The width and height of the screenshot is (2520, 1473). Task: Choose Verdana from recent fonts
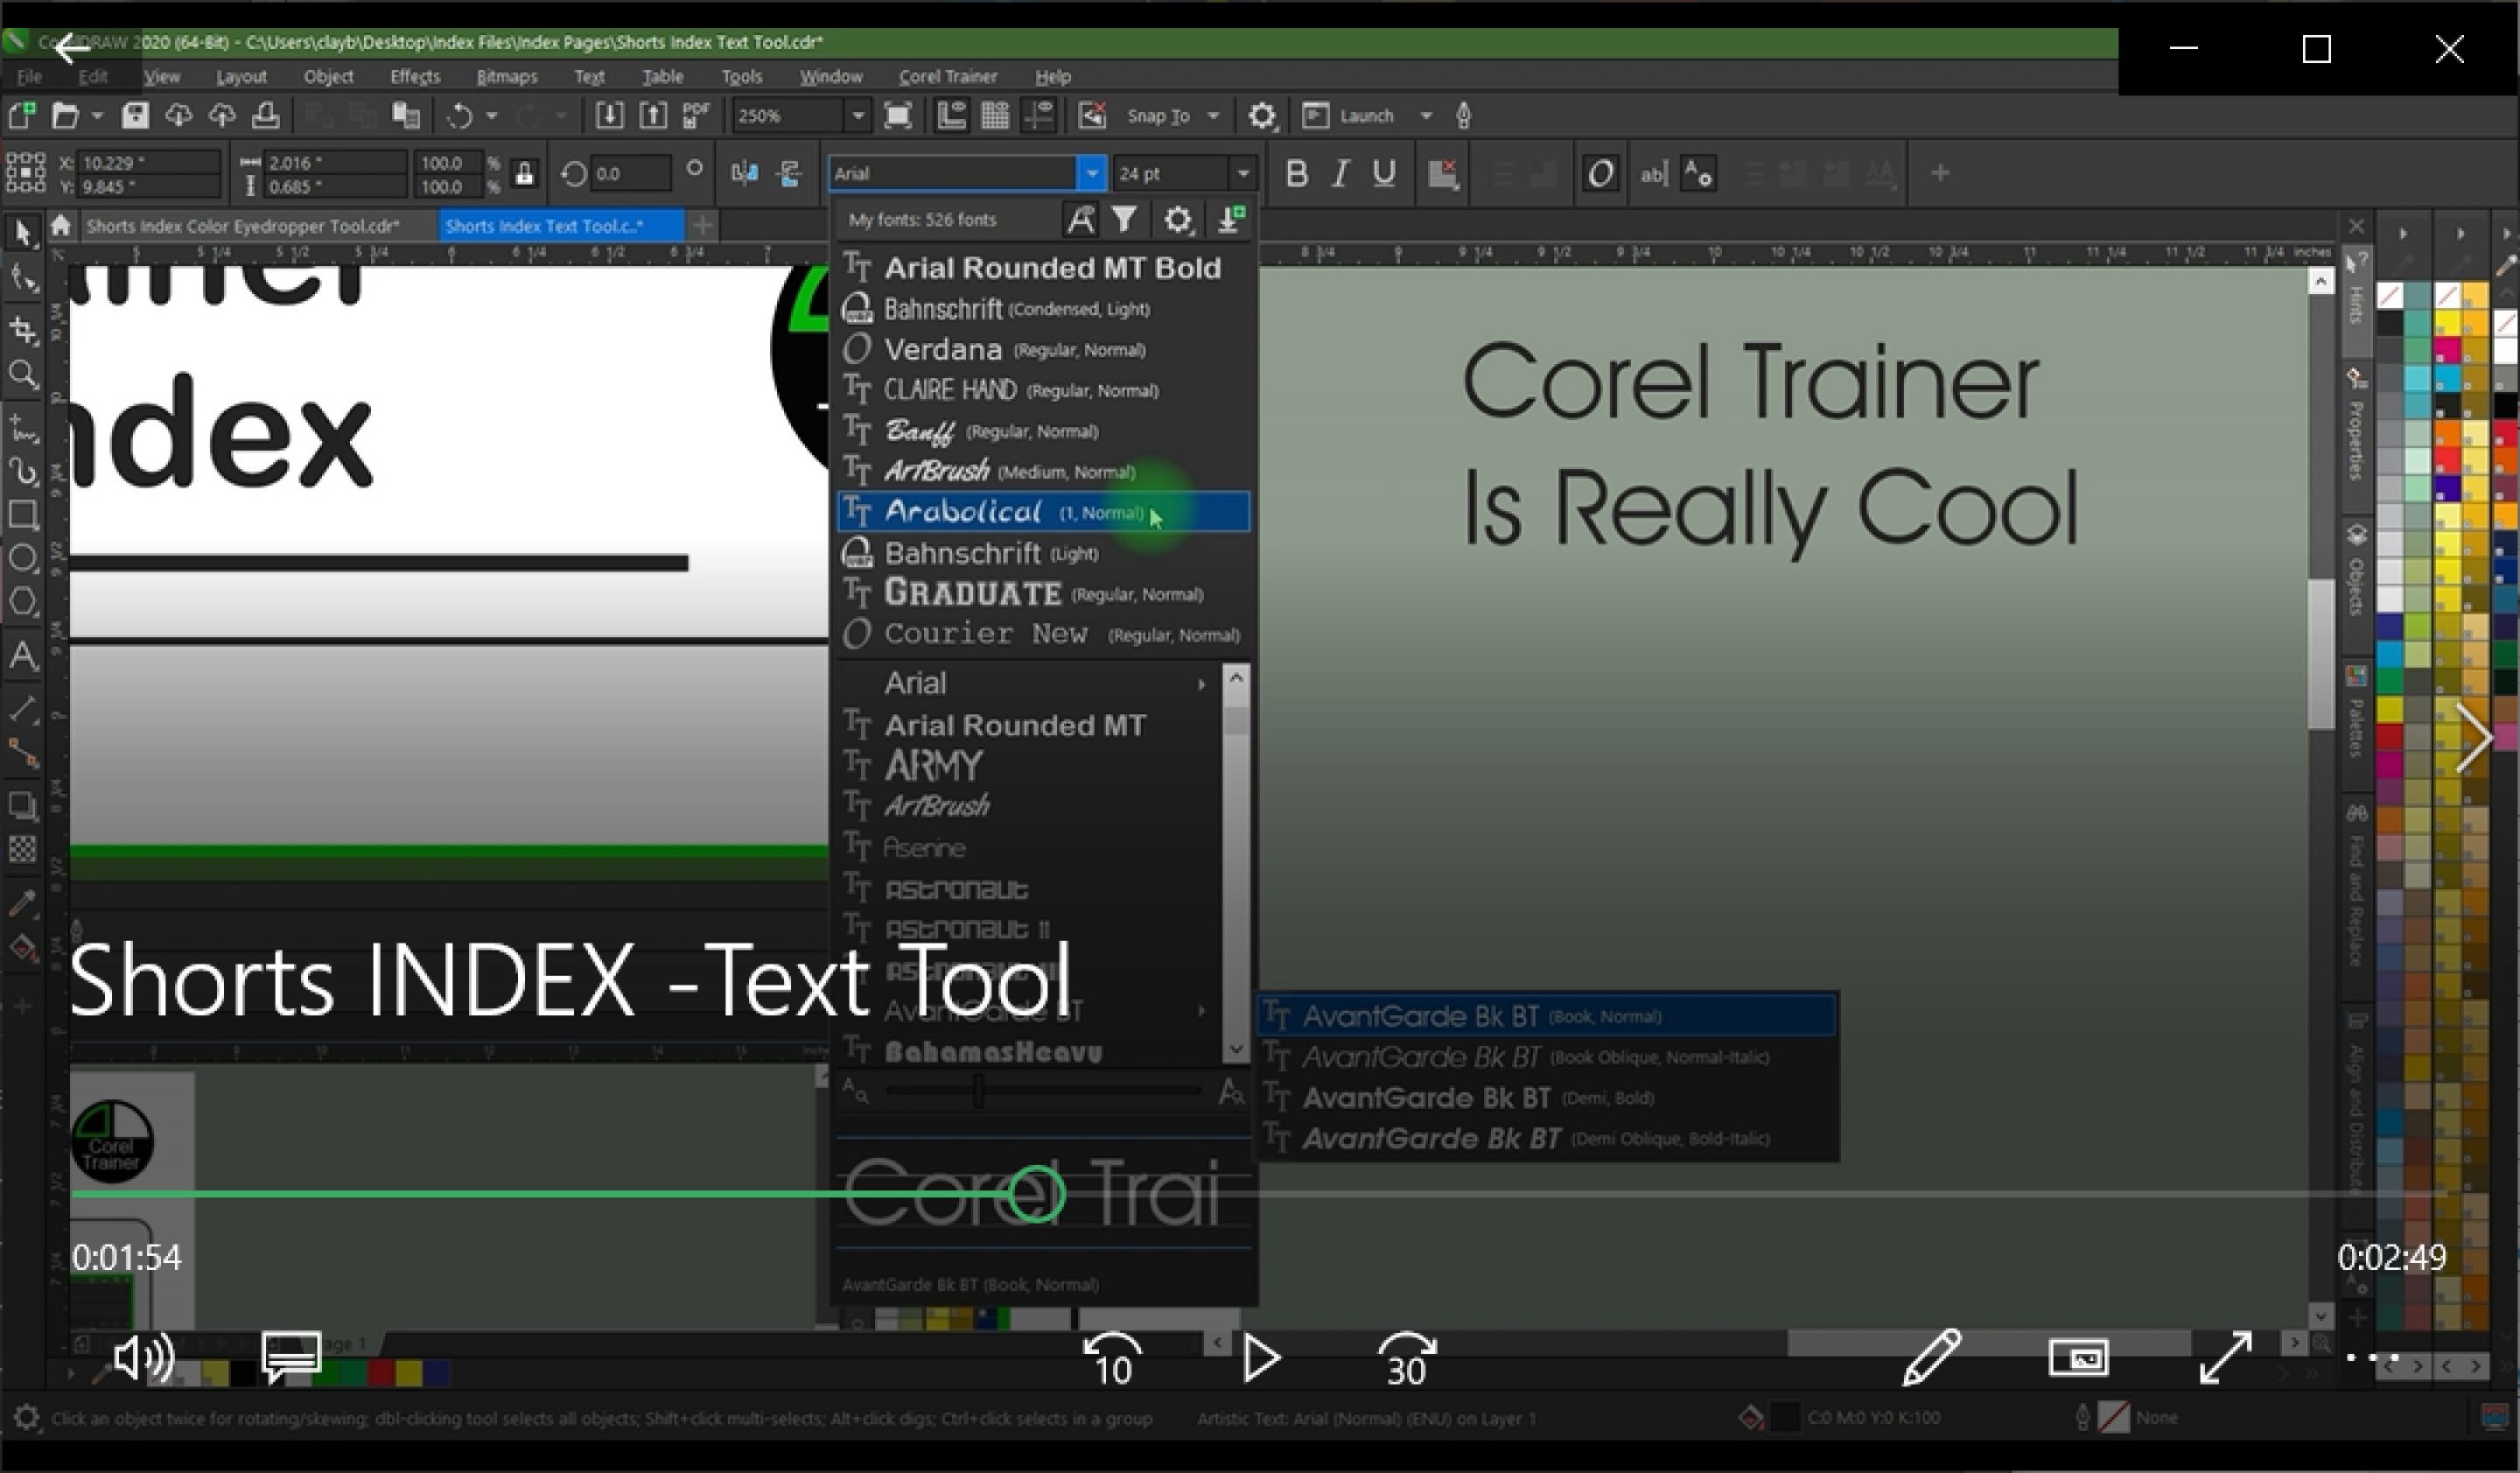click(x=1043, y=349)
